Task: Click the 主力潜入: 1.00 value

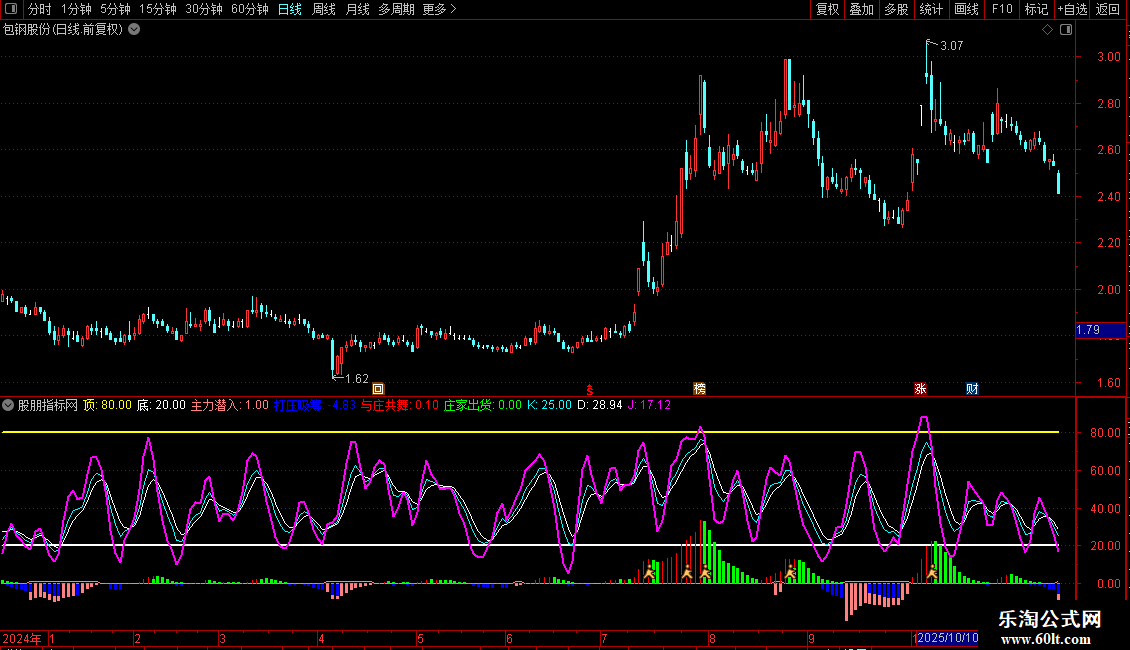Action: [x=229, y=405]
